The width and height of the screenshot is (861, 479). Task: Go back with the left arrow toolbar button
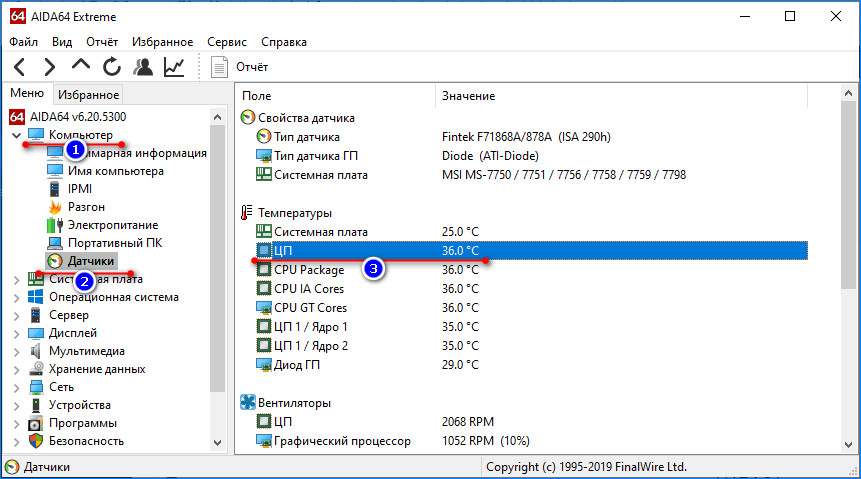[20, 67]
